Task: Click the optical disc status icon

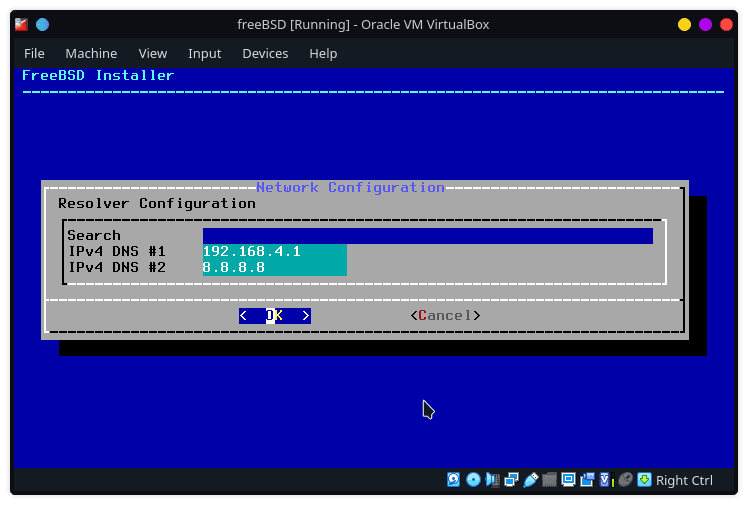Action: coord(473,480)
